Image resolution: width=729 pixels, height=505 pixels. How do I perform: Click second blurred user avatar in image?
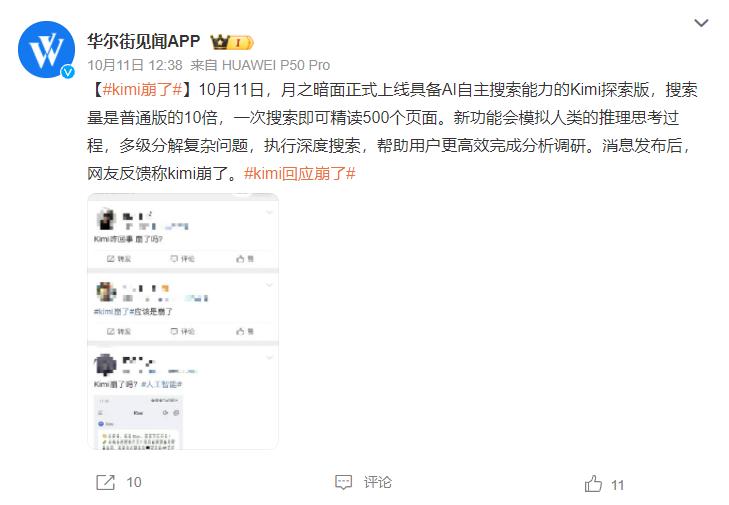point(106,292)
